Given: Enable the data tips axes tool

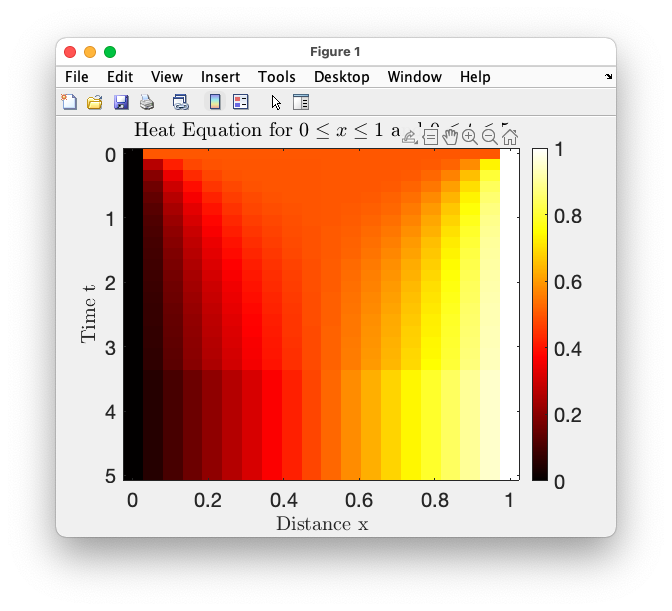Looking at the screenshot, I should coord(430,137).
